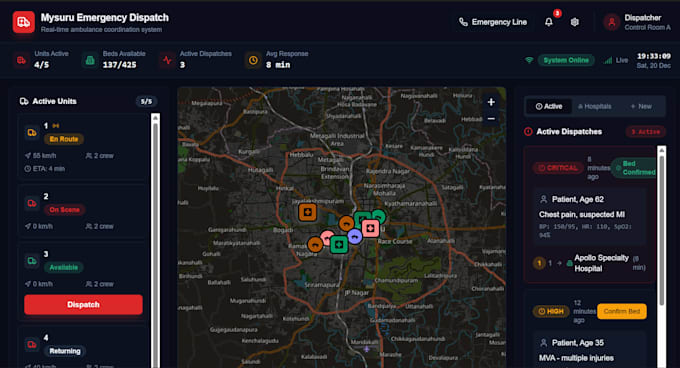Click the On Scene status tag
This screenshot has width=680, height=368.
(64, 210)
